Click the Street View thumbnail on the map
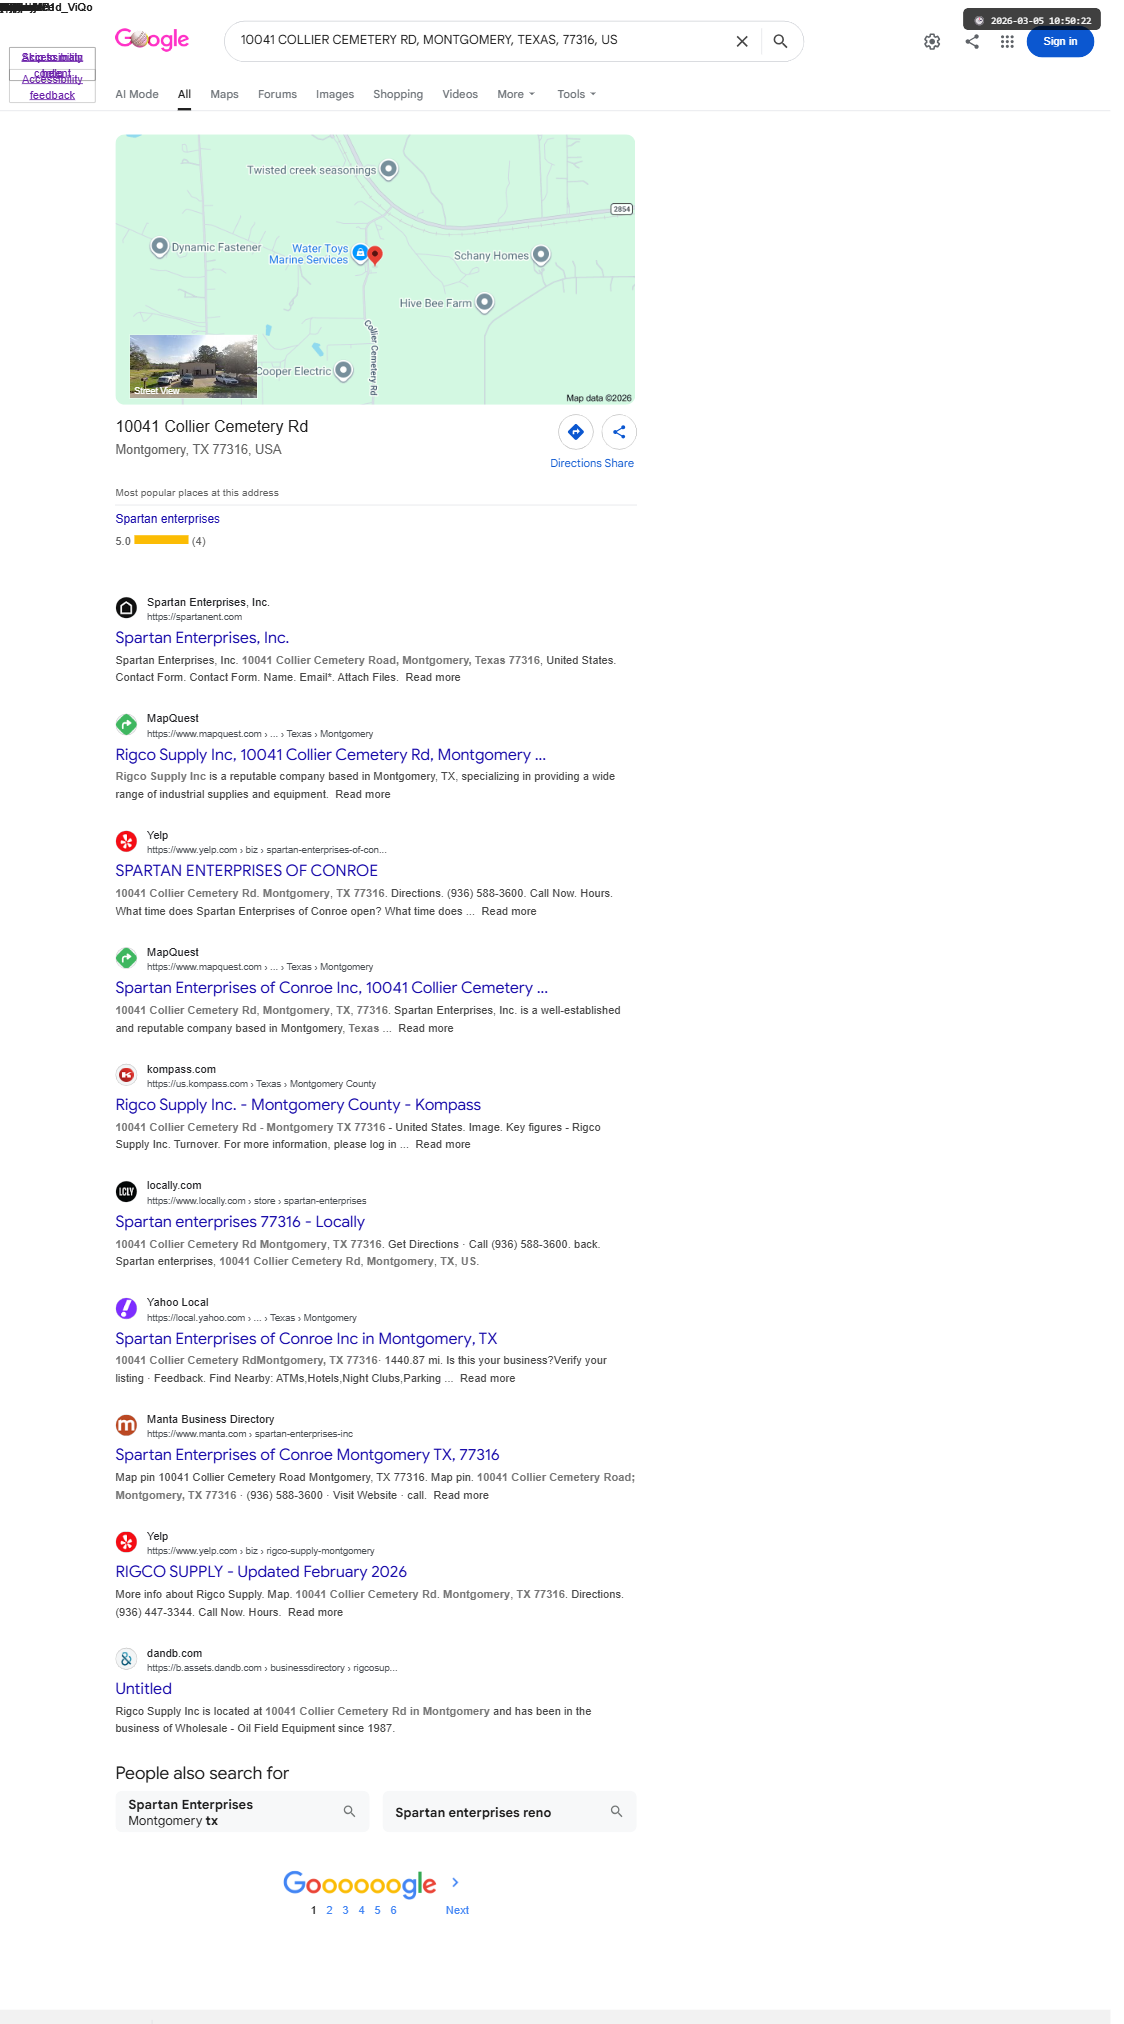The image size is (1124, 2024). pos(193,366)
